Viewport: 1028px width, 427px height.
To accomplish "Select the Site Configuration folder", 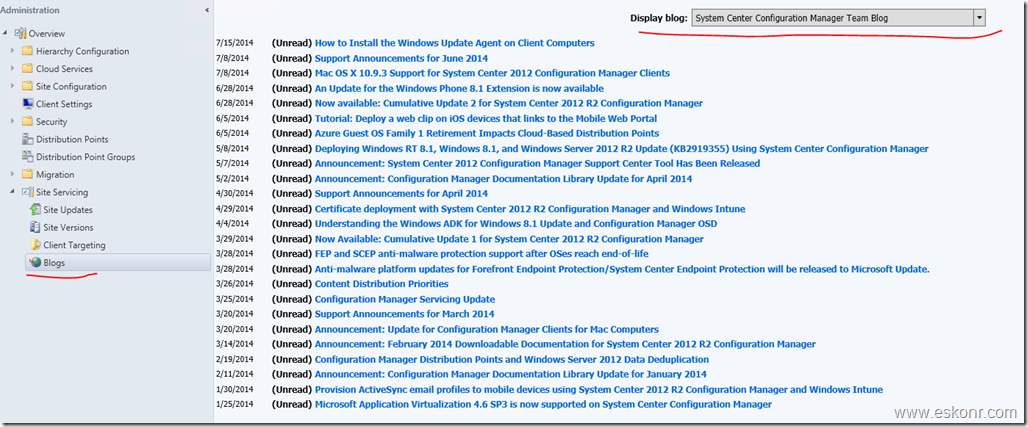I will [71, 87].
